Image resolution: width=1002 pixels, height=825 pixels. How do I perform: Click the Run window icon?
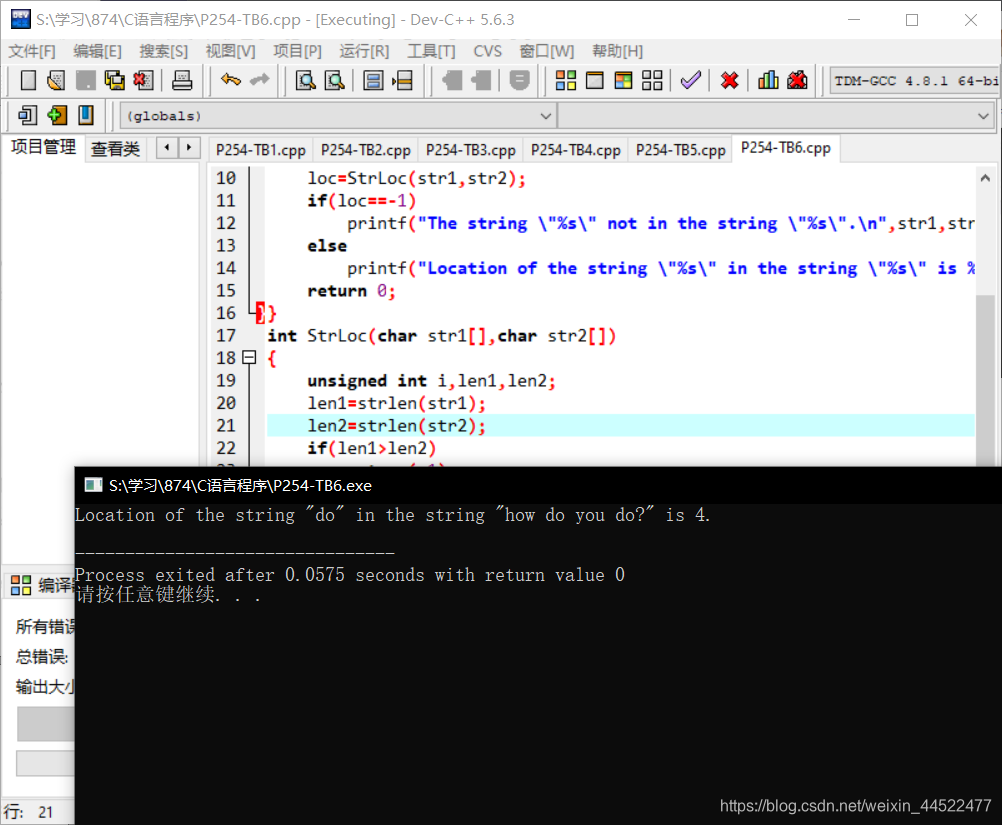click(x=595, y=81)
